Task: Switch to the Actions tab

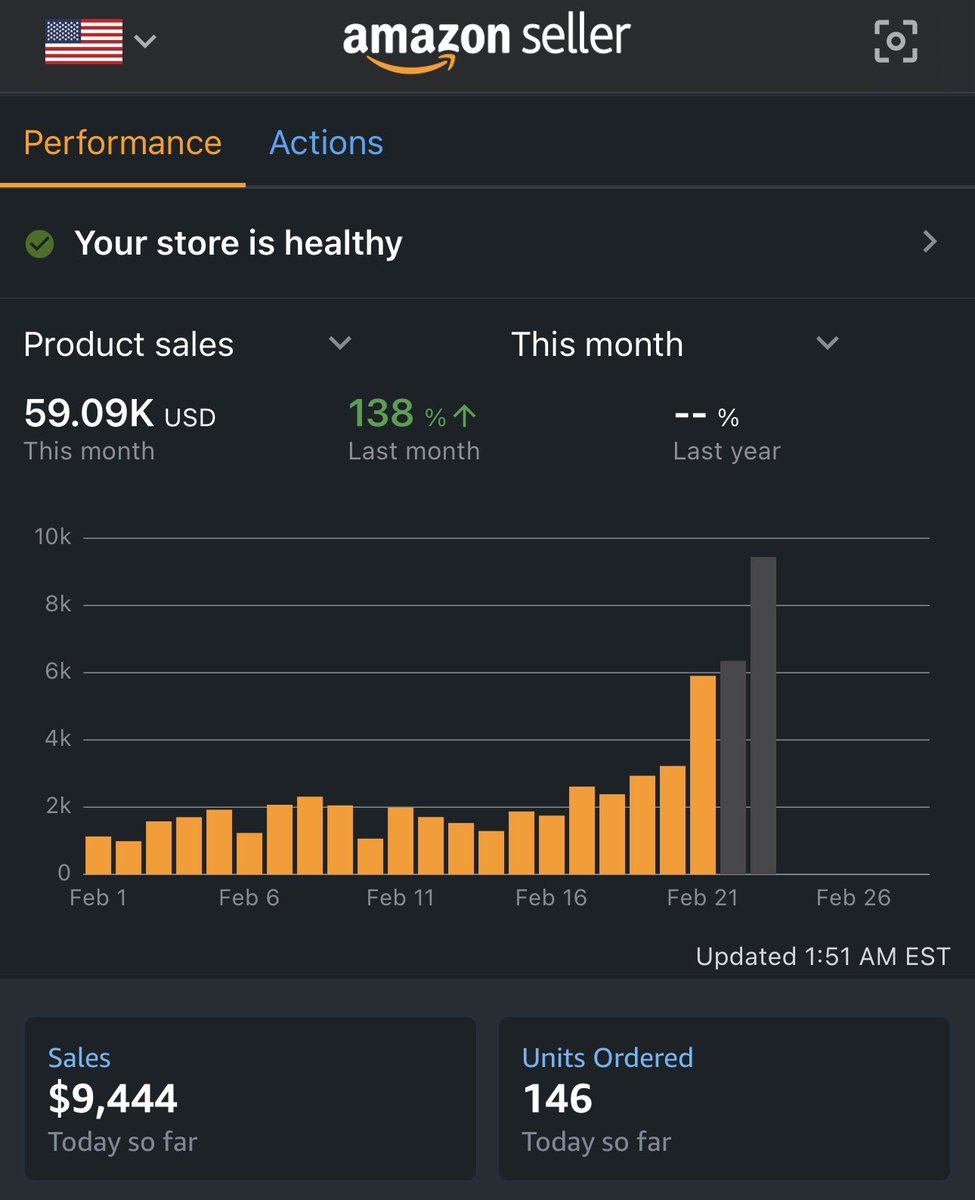Action: [325, 142]
